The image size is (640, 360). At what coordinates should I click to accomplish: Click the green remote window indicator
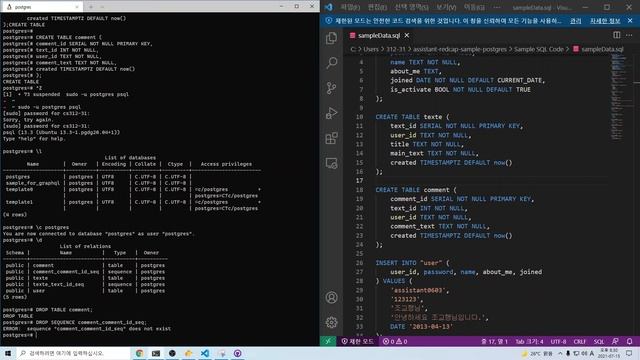coord(328,341)
